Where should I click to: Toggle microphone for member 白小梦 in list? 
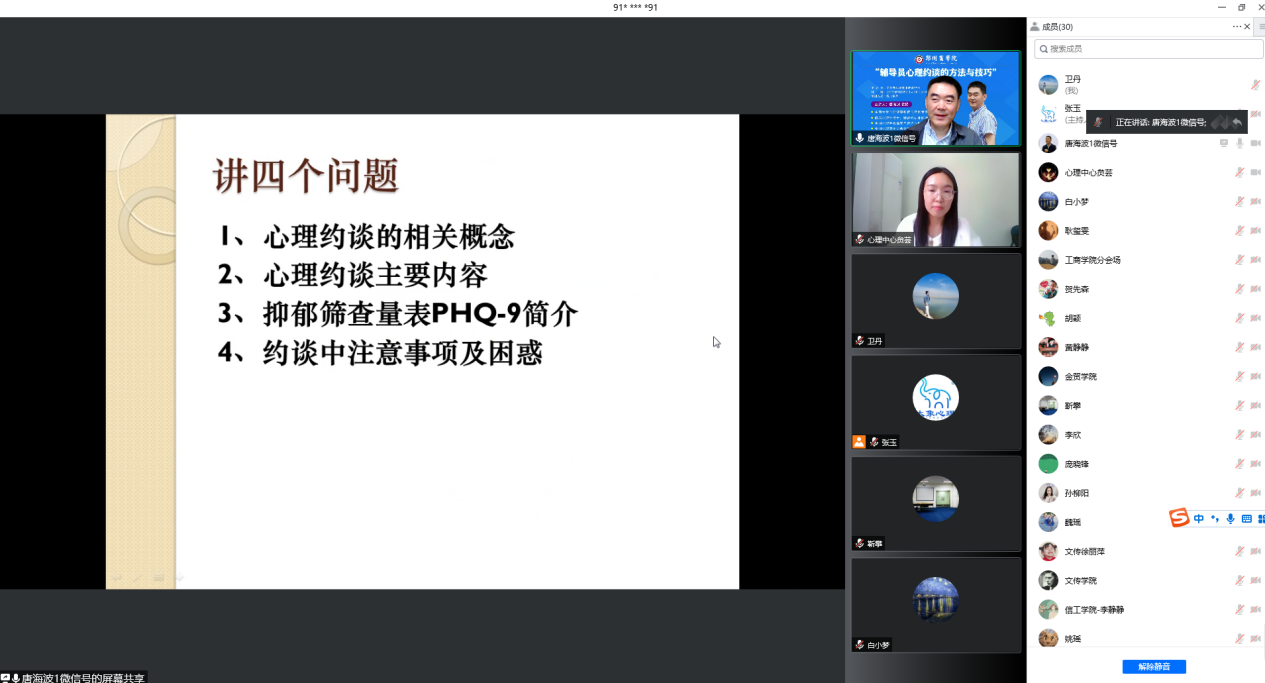(x=1240, y=201)
